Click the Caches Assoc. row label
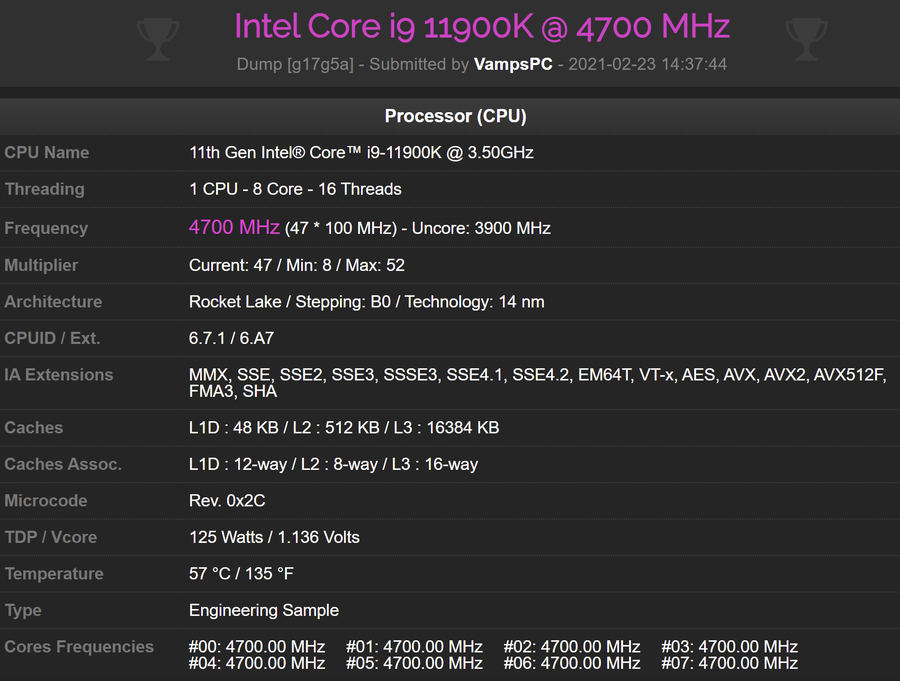Image resolution: width=900 pixels, height=681 pixels. click(63, 464)
